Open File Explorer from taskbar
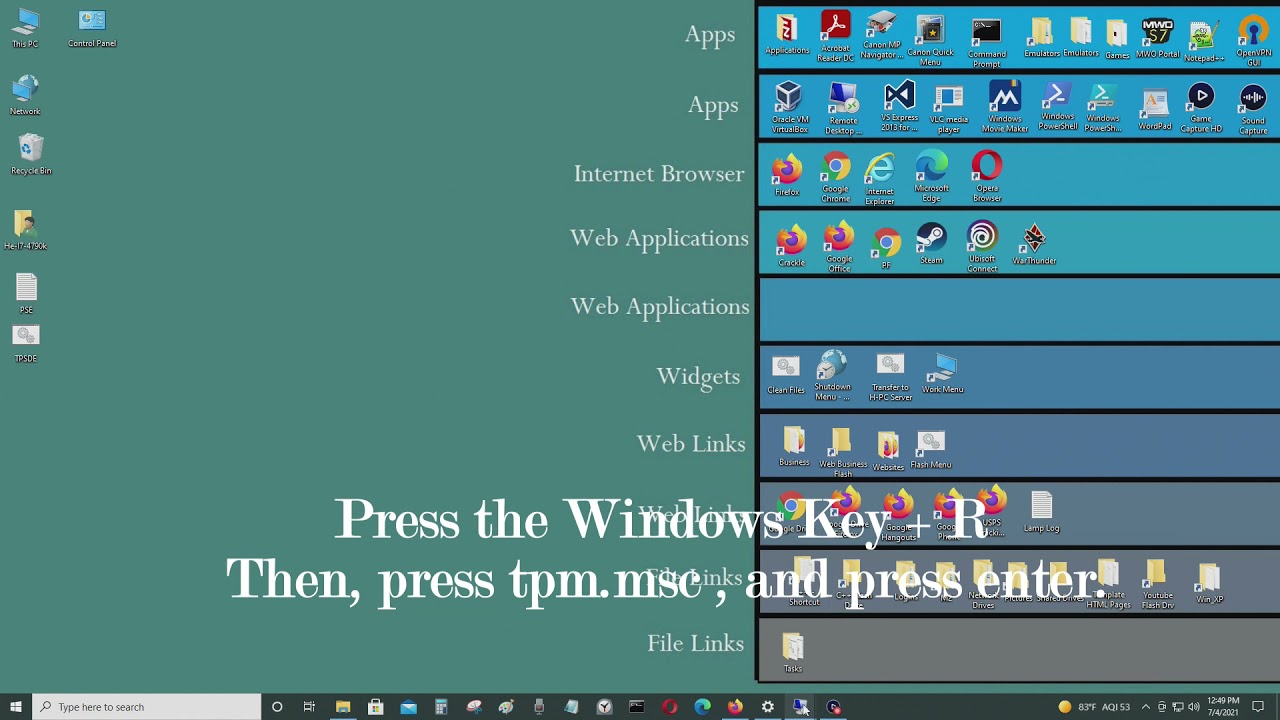Screen dimensions: 1280x720 click(343, 707)
